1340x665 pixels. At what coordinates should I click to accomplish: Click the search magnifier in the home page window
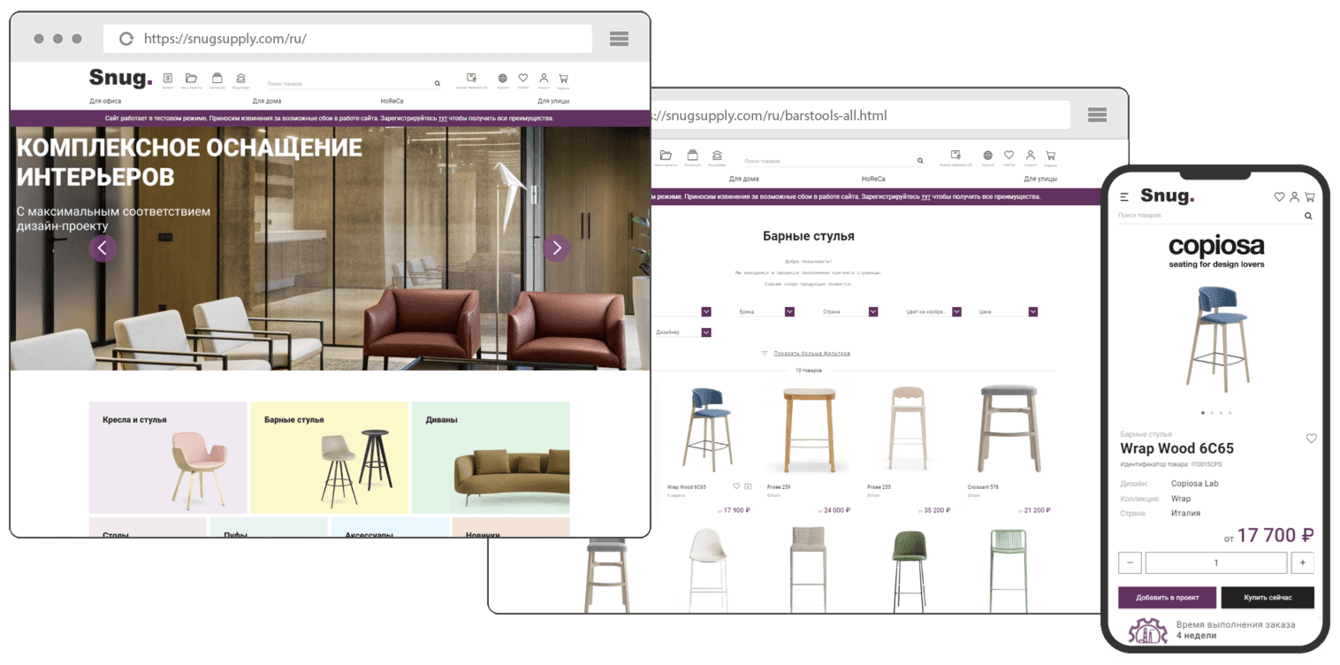tap(437, 84)
